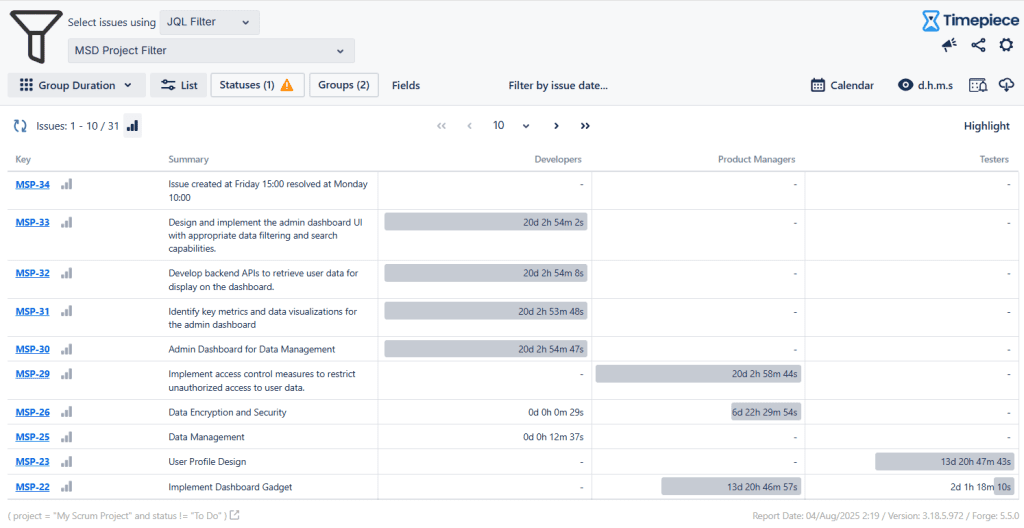1024x528 pixels.
Task: Open issue link MSP-22
Action: pos(33,486)
